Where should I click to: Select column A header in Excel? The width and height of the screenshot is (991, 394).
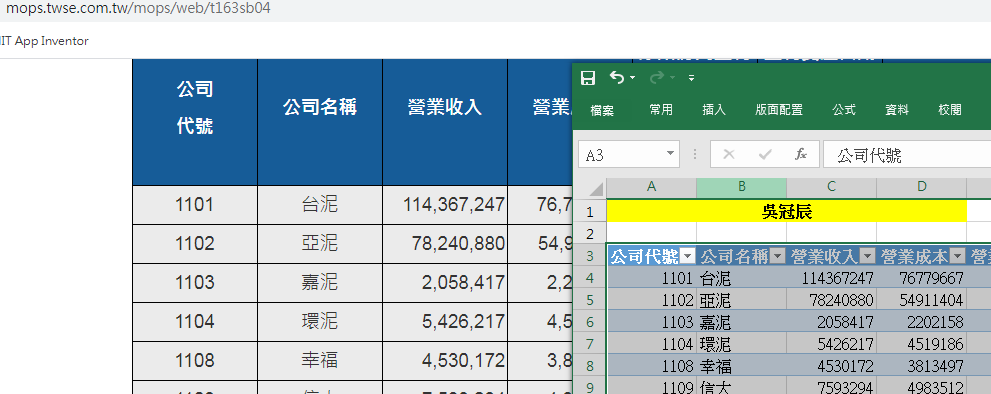(652, 187)
